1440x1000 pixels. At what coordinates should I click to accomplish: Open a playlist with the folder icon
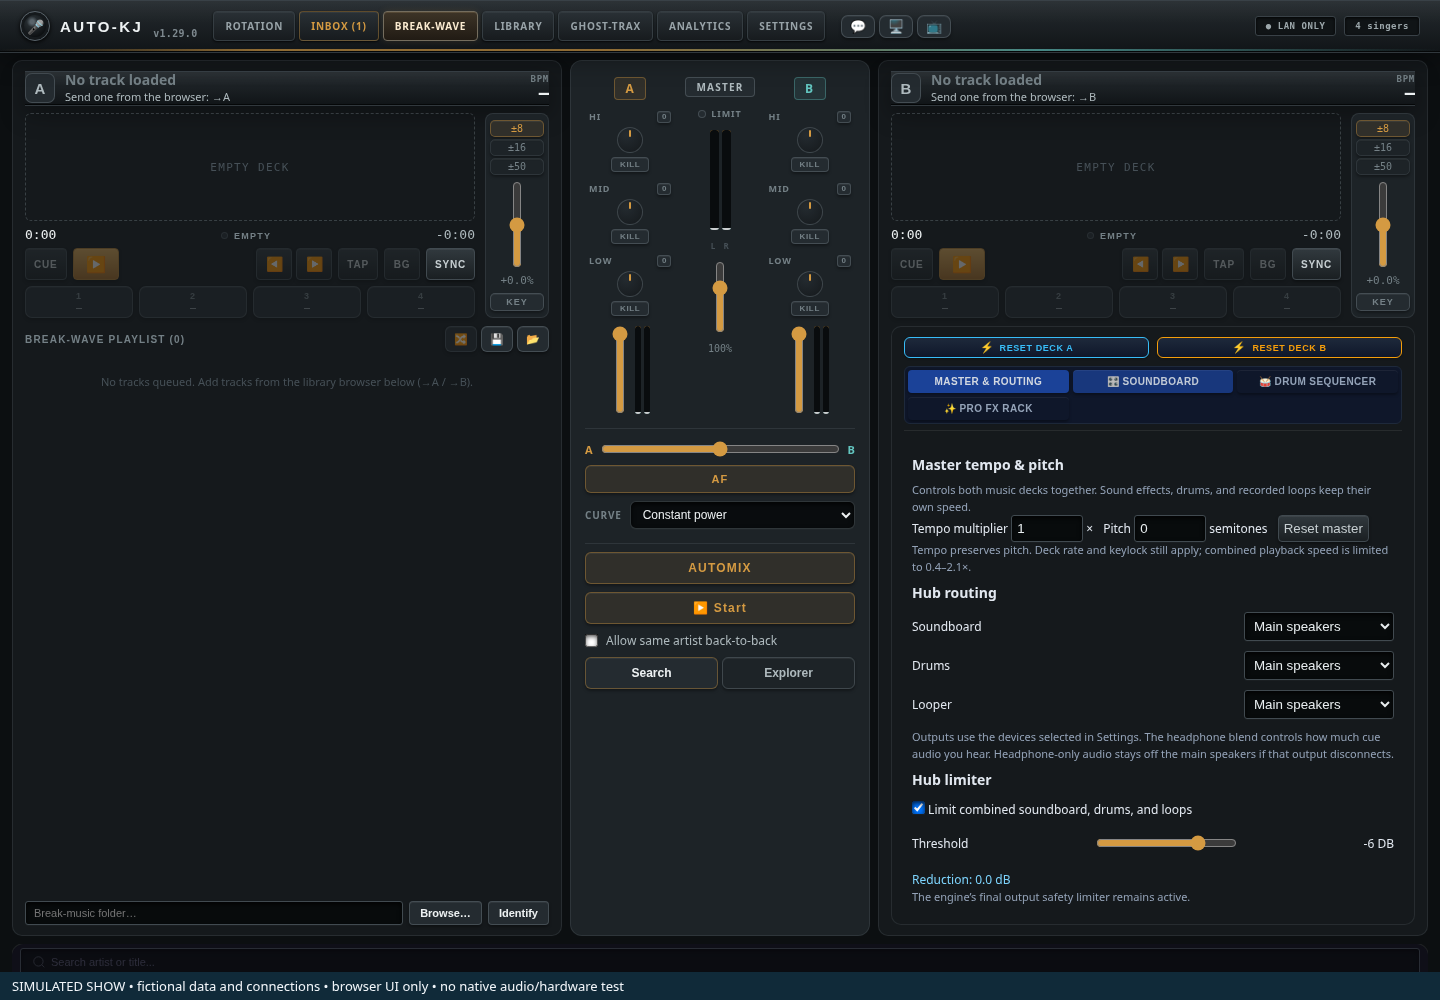point(533,340)
